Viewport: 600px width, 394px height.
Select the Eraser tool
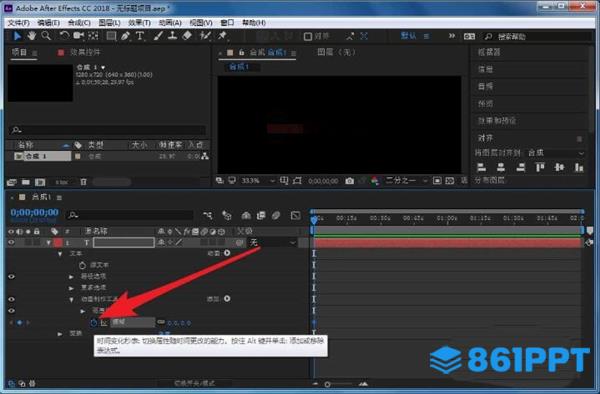187,36
